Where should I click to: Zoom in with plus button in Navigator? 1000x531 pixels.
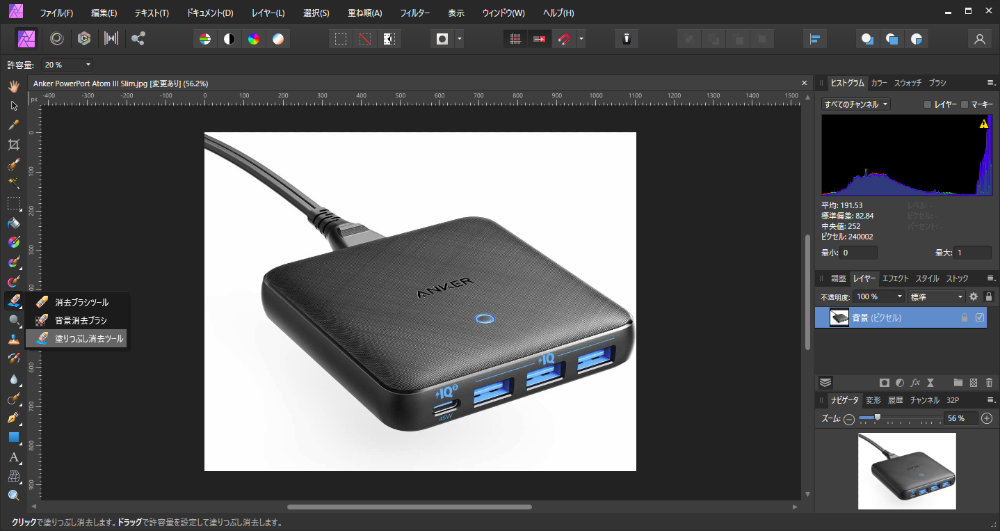(x=987, y=419)
